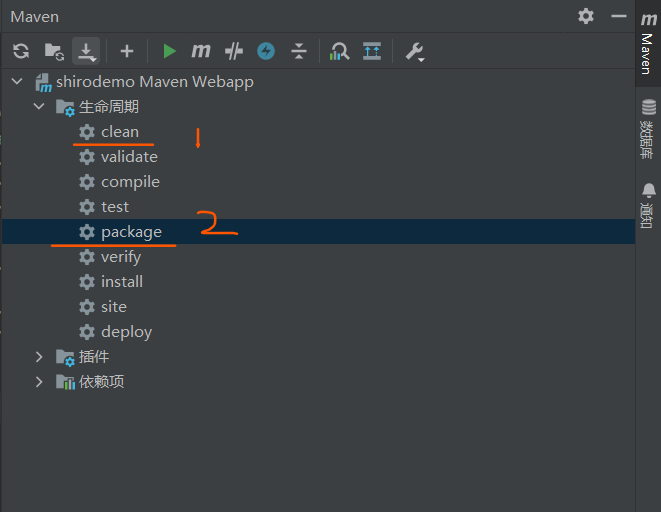Open the 通知 notifications side tab
The width and height of the screenshot is (661, 512).
[648, 204]
